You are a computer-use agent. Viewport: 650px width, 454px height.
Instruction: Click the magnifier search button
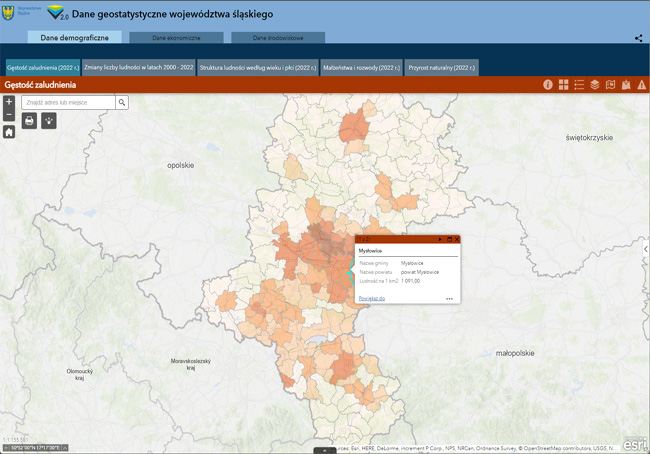pos(122,102)
